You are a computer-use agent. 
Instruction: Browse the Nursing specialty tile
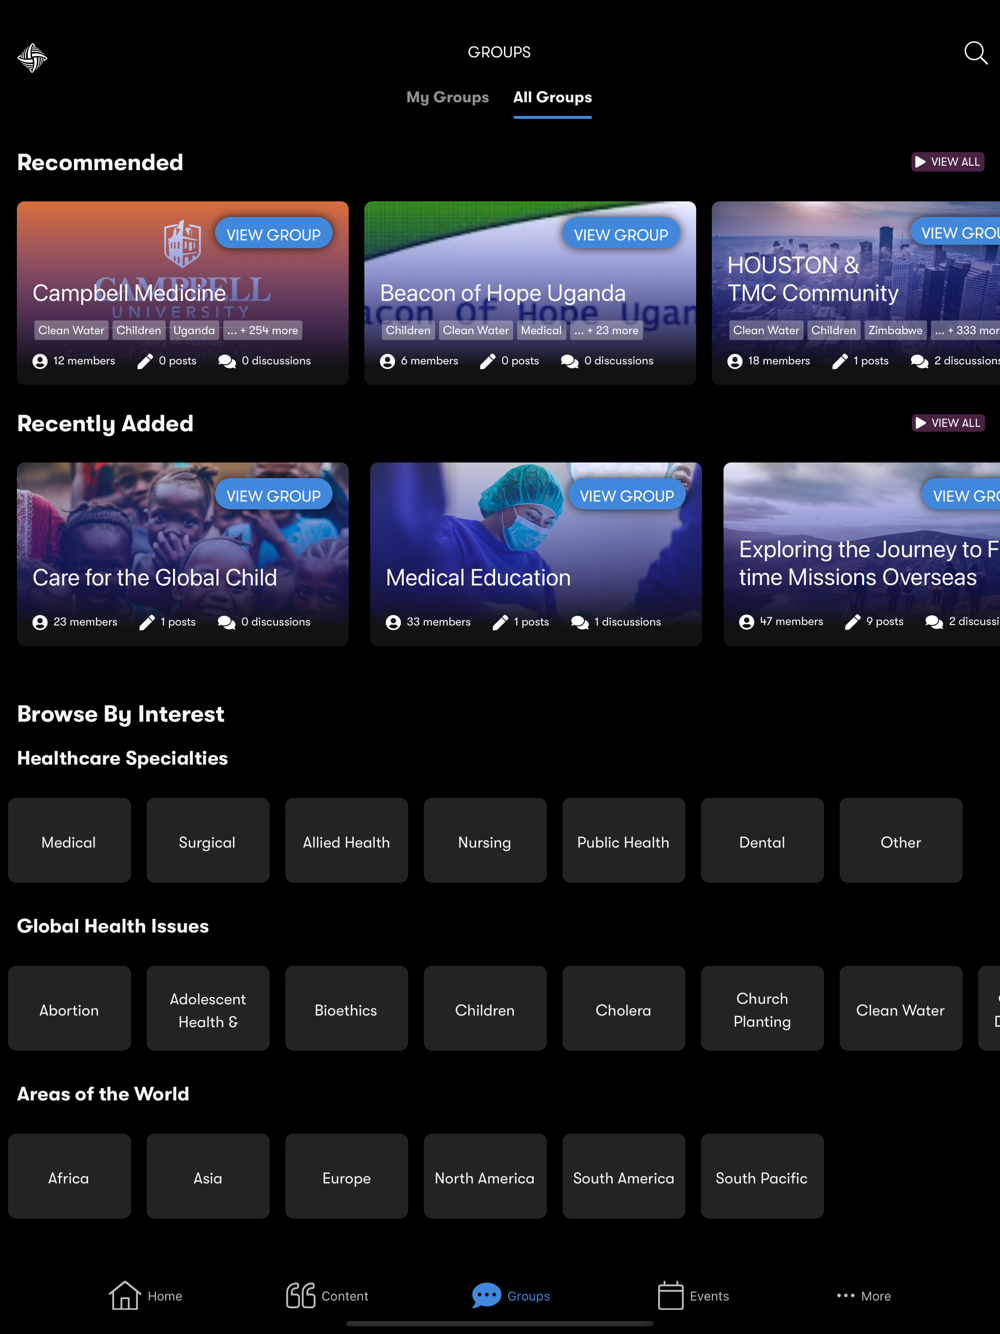[x=485, y=841]
